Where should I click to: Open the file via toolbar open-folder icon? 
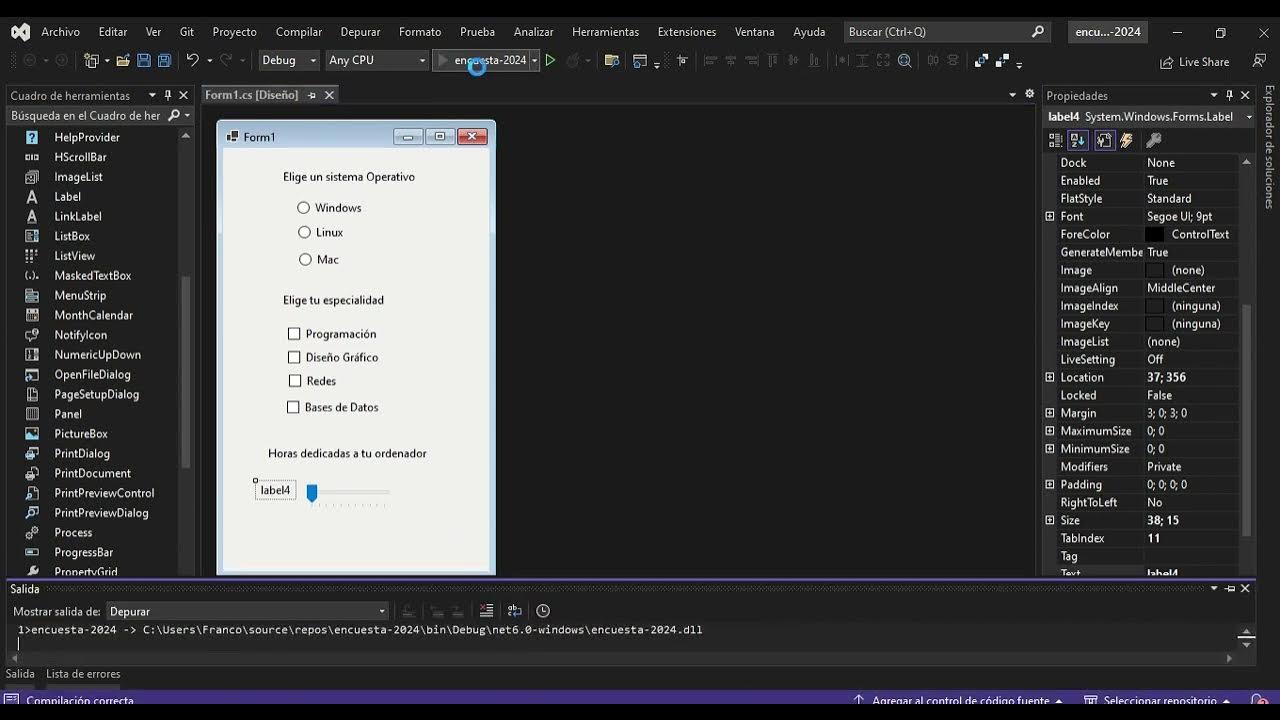coord(123,61)
